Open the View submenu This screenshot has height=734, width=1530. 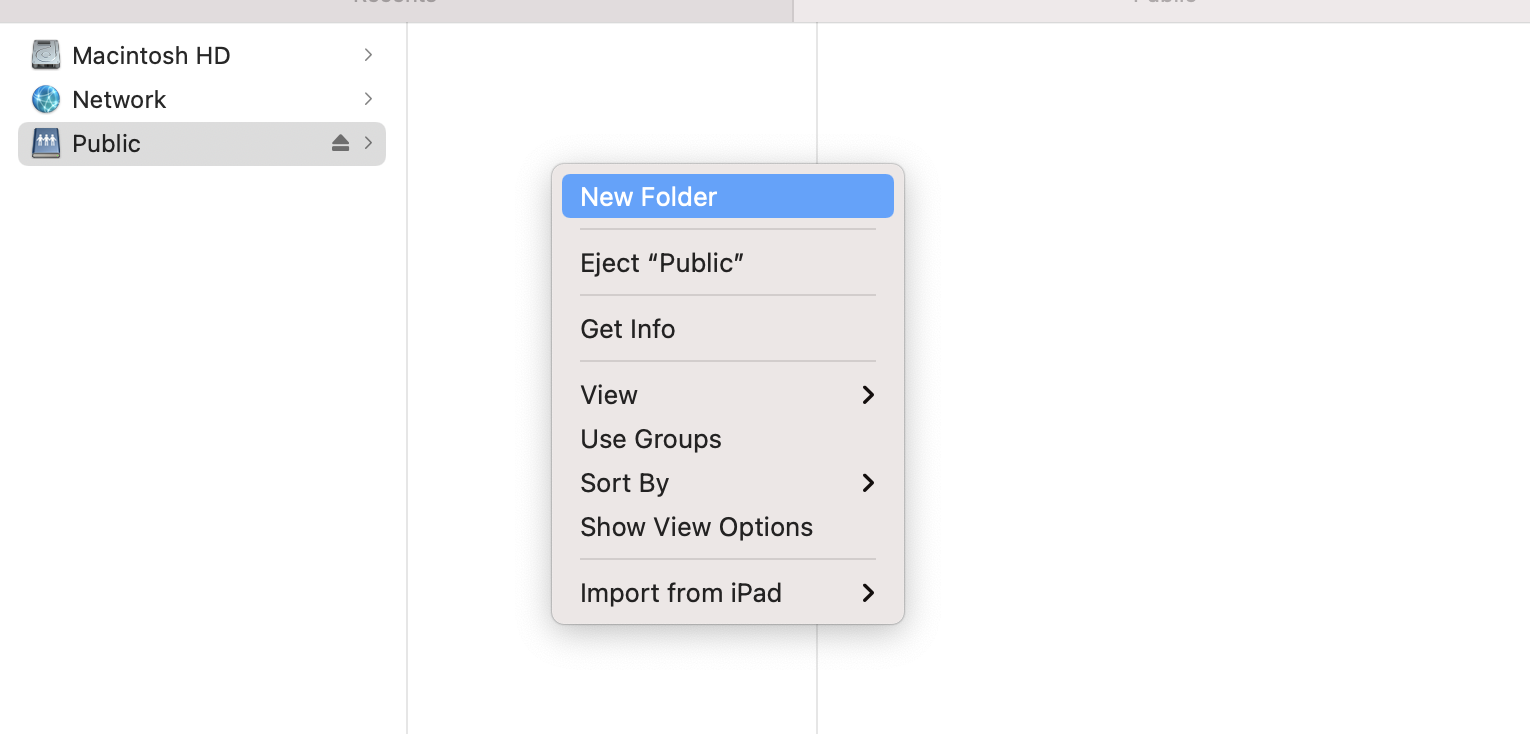pos(728,395)
